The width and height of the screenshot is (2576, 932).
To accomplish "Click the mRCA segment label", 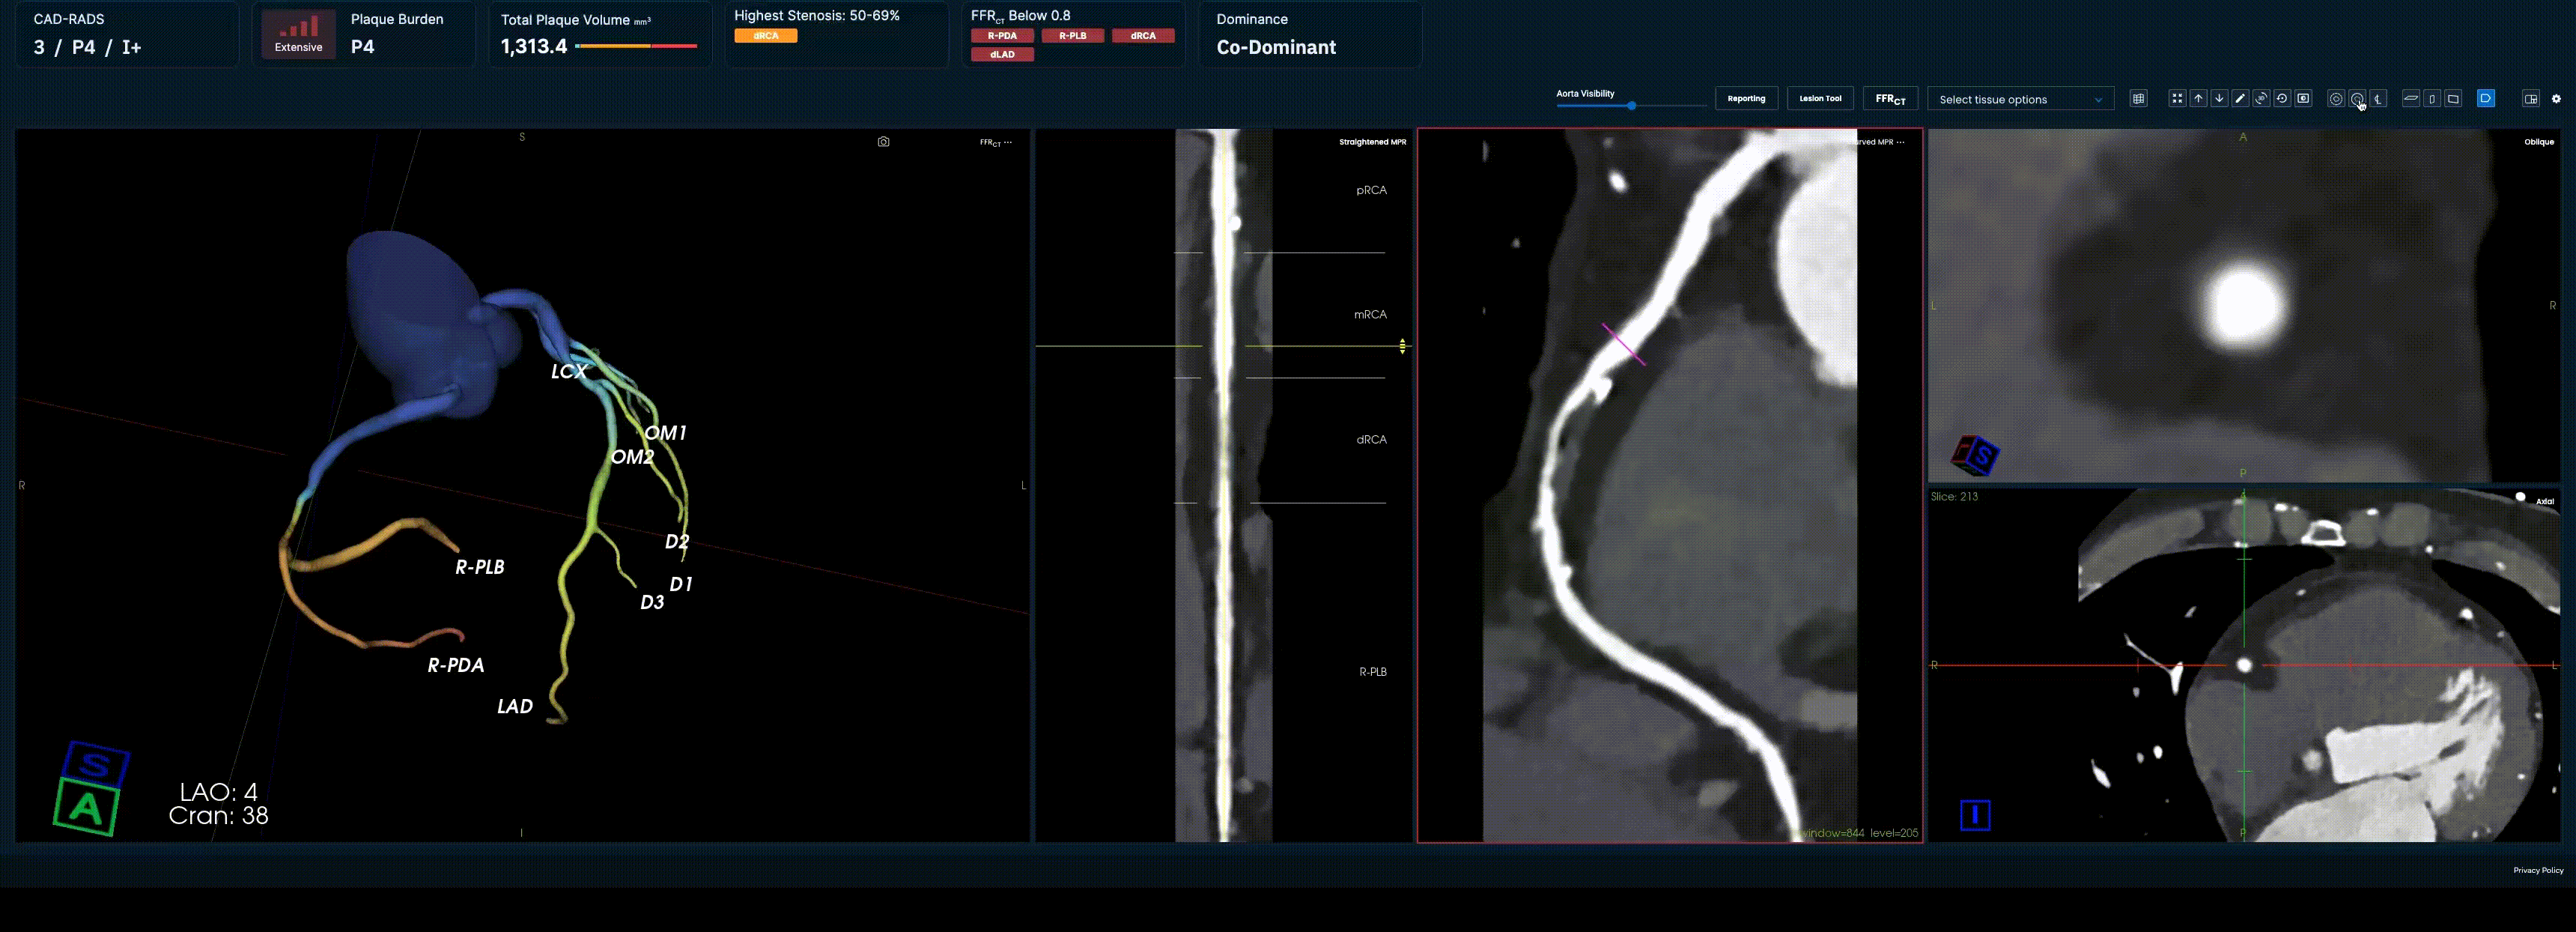I will pyautogui.click(x=1370, y=314).
